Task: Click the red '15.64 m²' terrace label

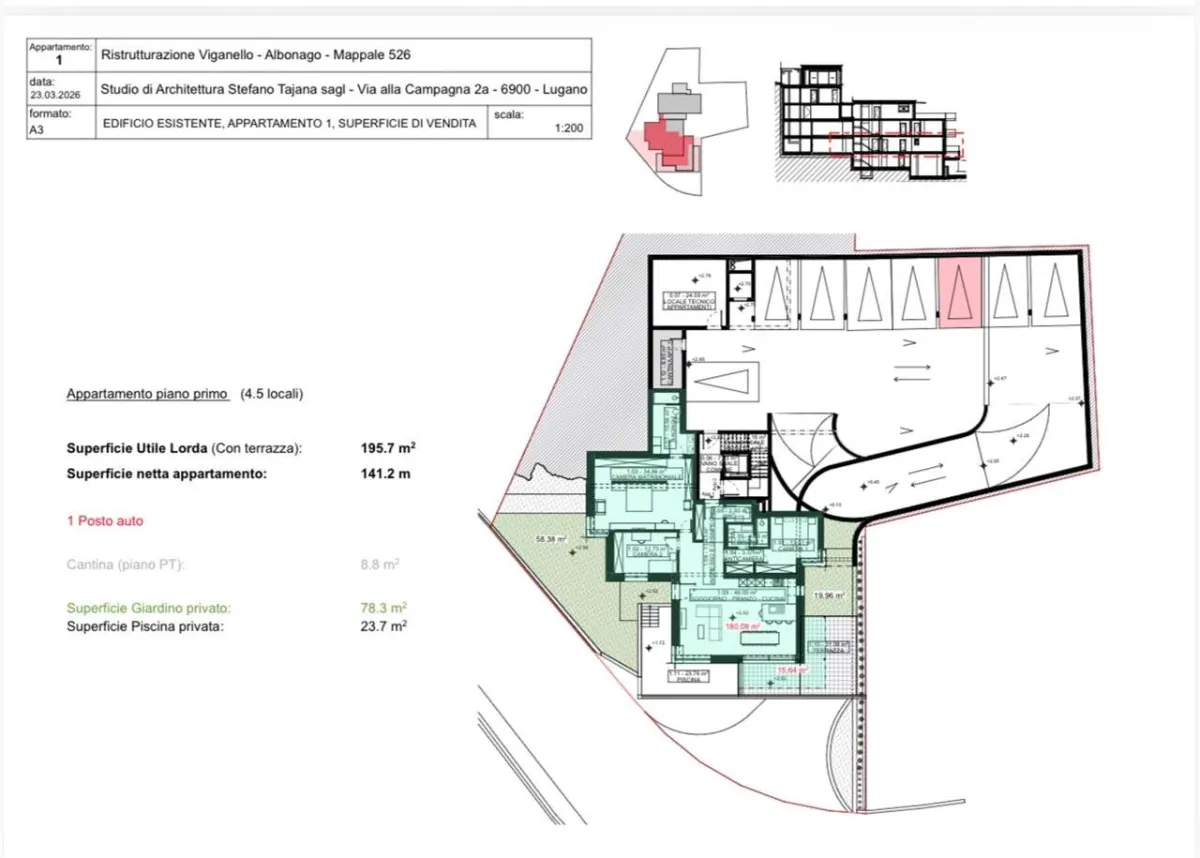Action: [x=793, y=671]
